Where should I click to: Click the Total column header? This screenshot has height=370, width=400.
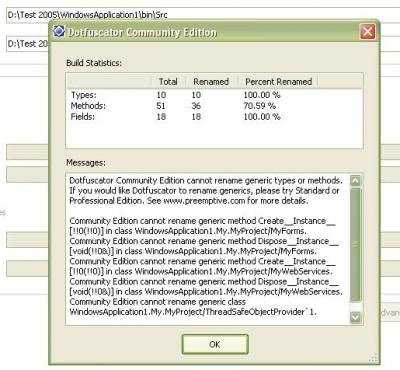168,82
